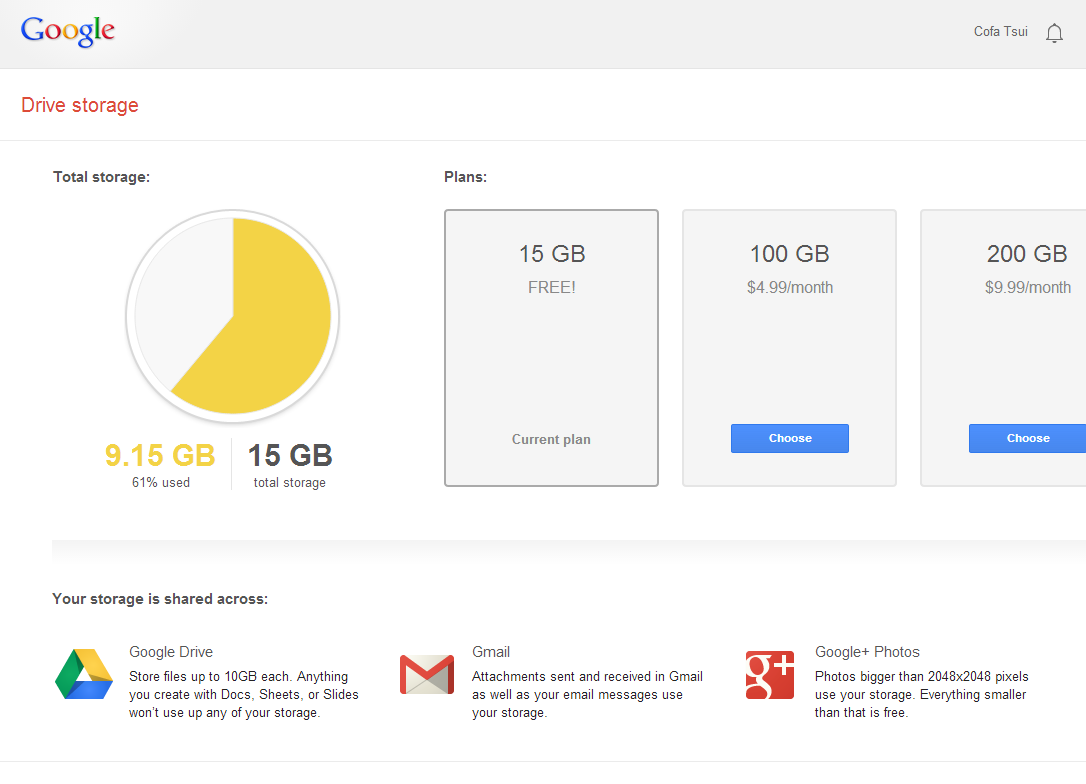Click the Current plan label
The image size is (1086, 784).
pyautogui.click(x=551, y=439)
